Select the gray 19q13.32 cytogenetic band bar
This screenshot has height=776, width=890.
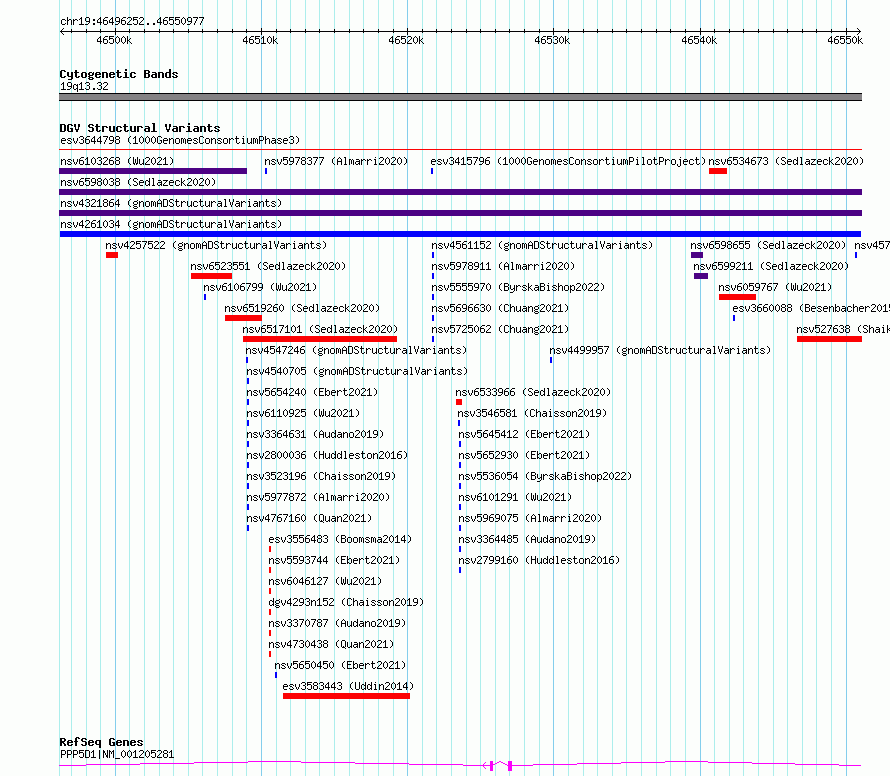(460, 97)
